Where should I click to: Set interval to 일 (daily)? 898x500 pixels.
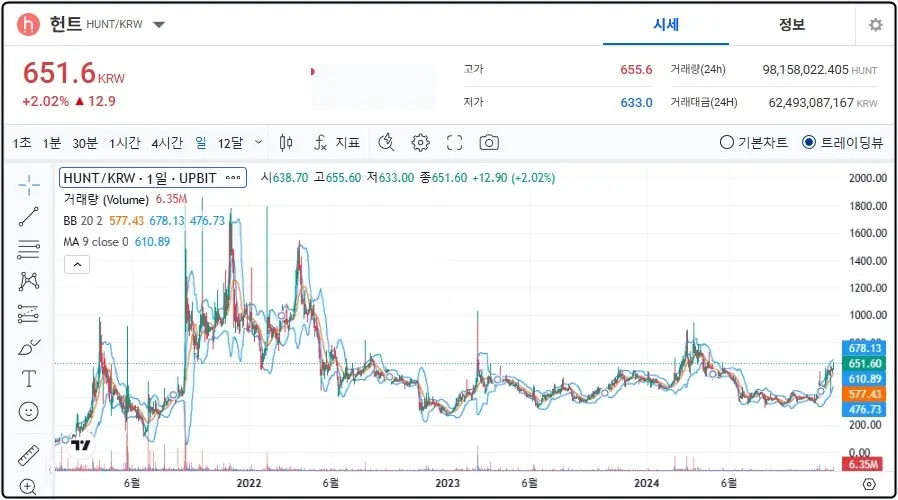(x=200, y=143)
